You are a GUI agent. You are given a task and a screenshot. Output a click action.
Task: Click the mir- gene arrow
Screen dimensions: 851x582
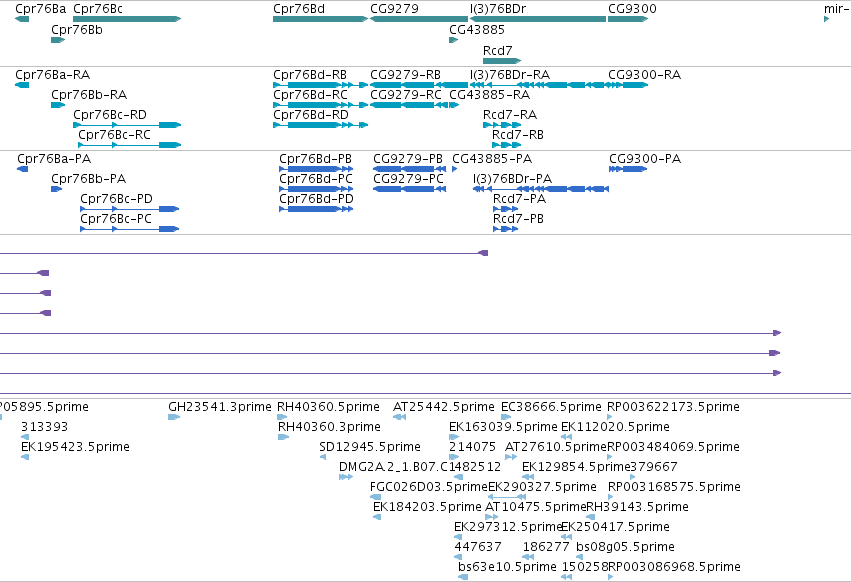point(827,19)
